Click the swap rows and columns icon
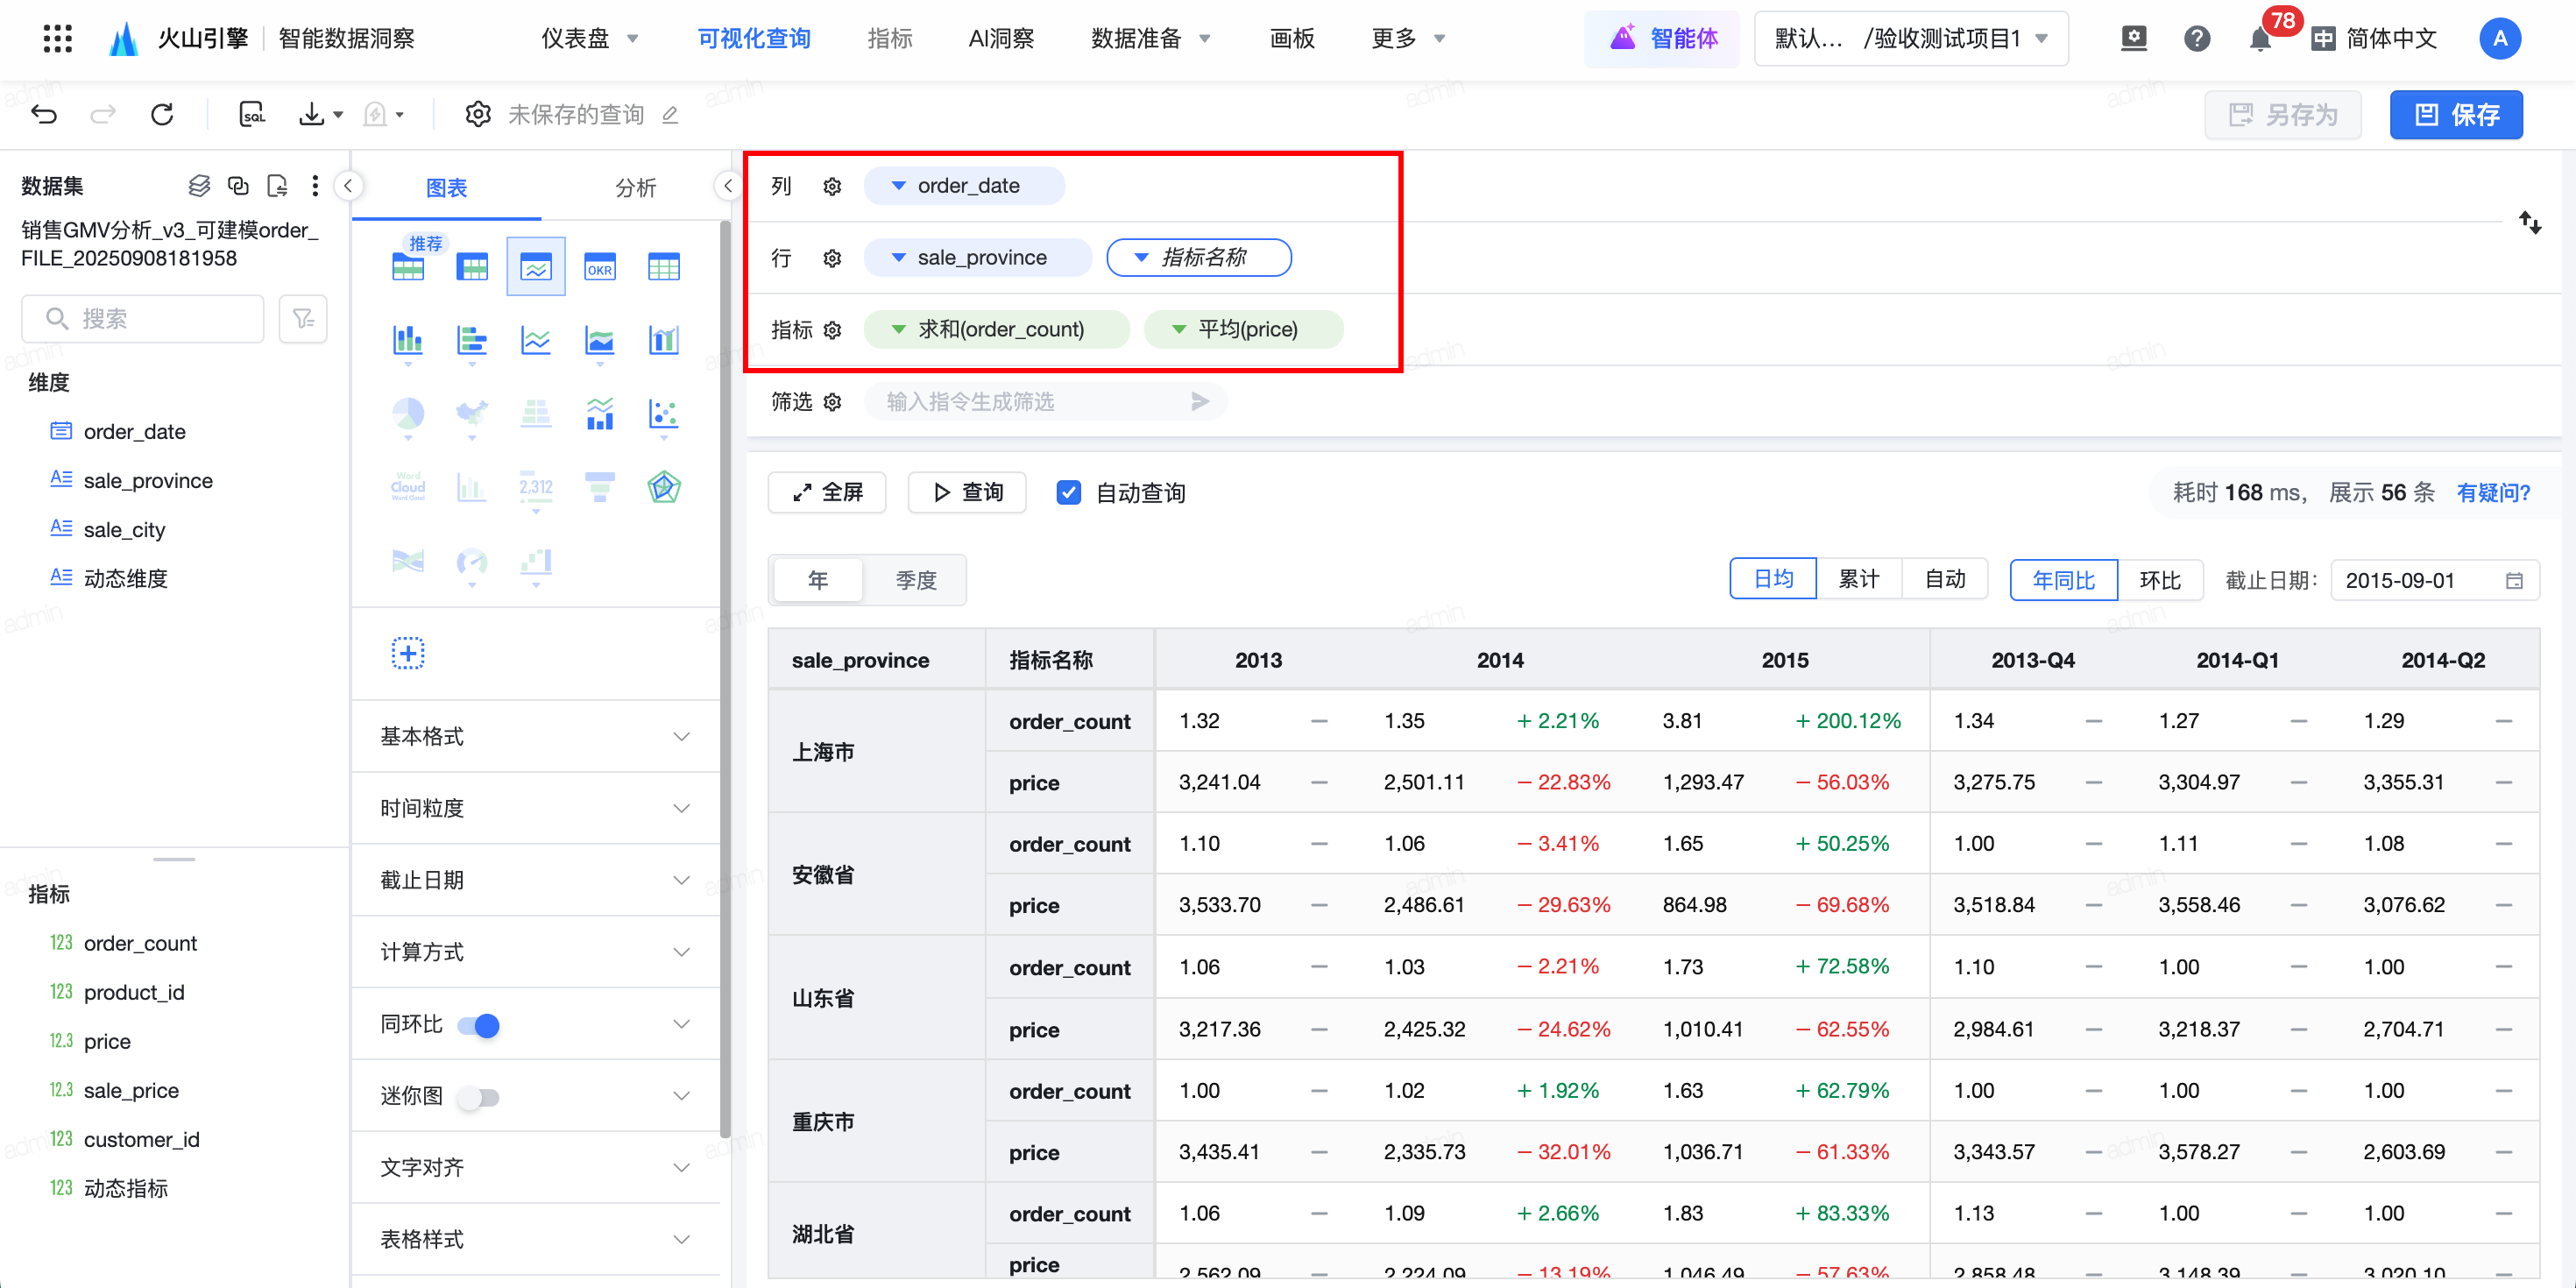Viewport: 2576px width, 1288px height. click(2529, 222)
